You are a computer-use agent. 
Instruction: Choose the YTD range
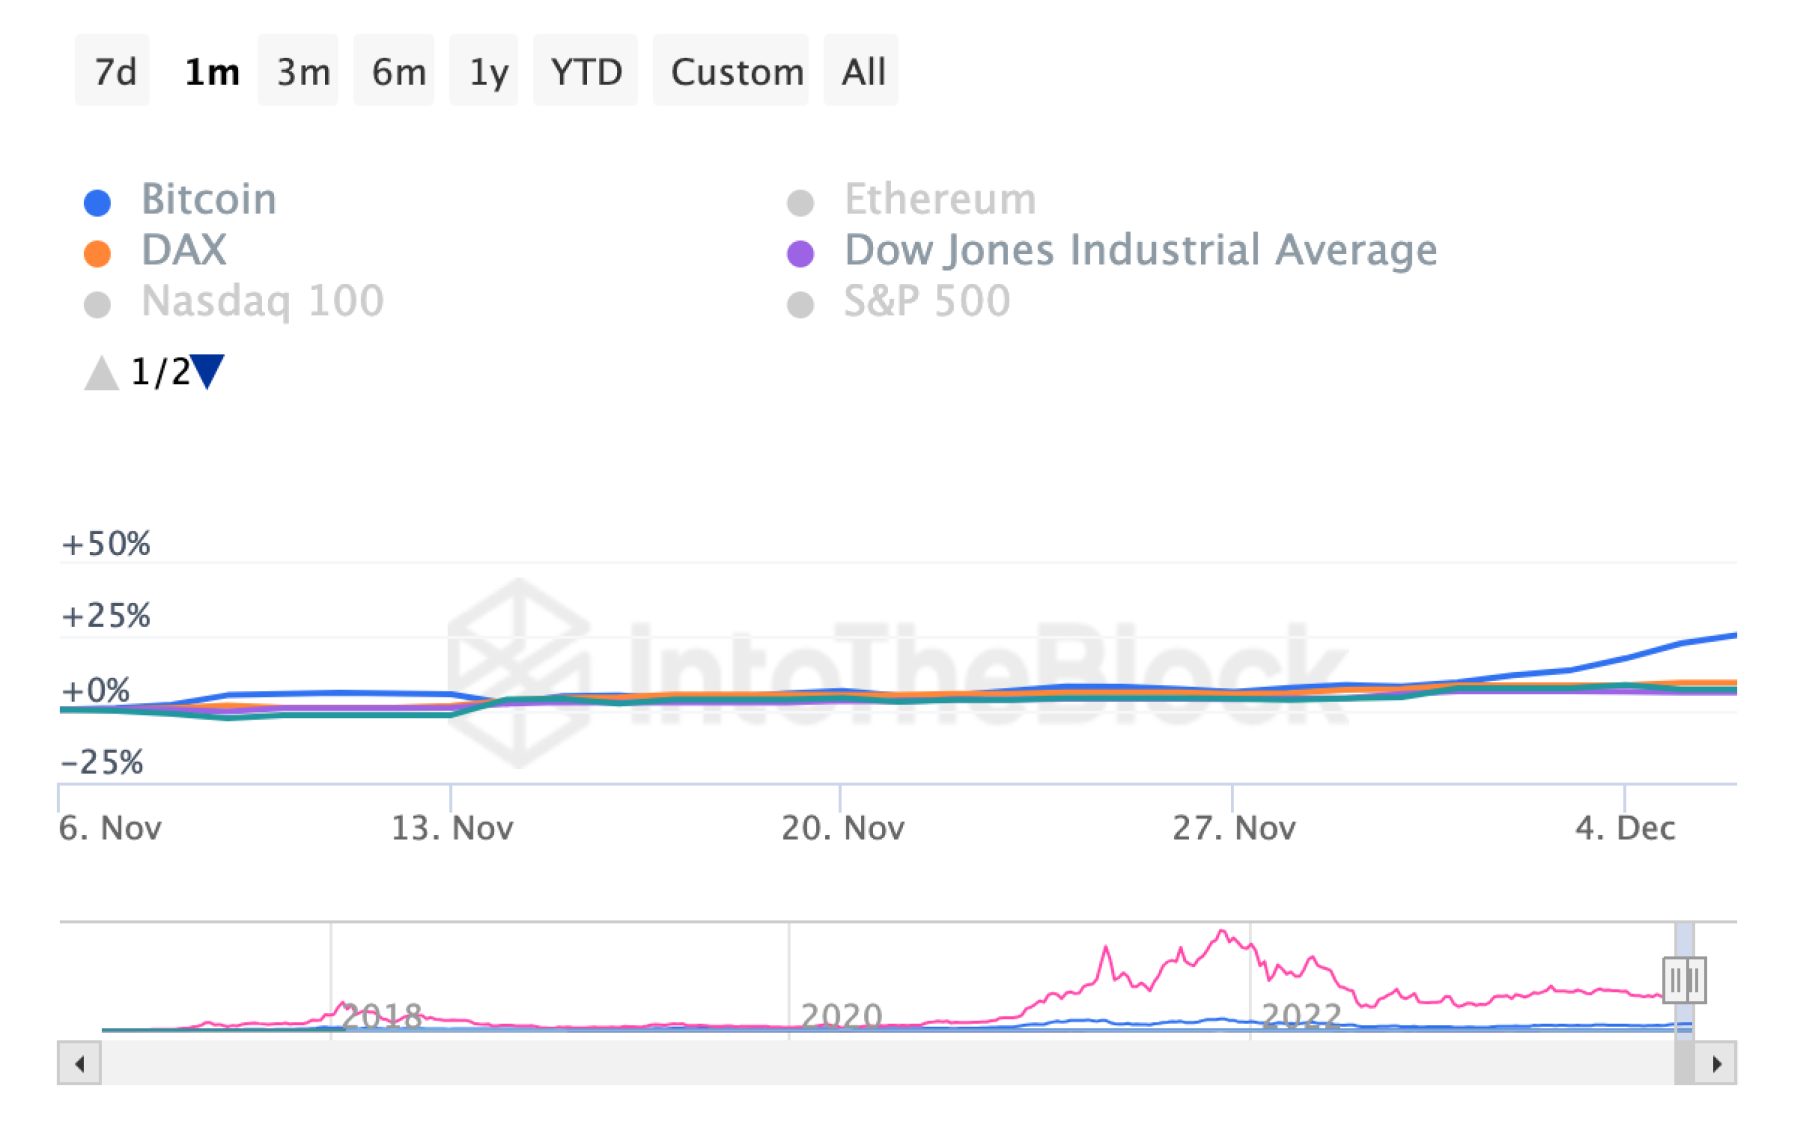586,71
